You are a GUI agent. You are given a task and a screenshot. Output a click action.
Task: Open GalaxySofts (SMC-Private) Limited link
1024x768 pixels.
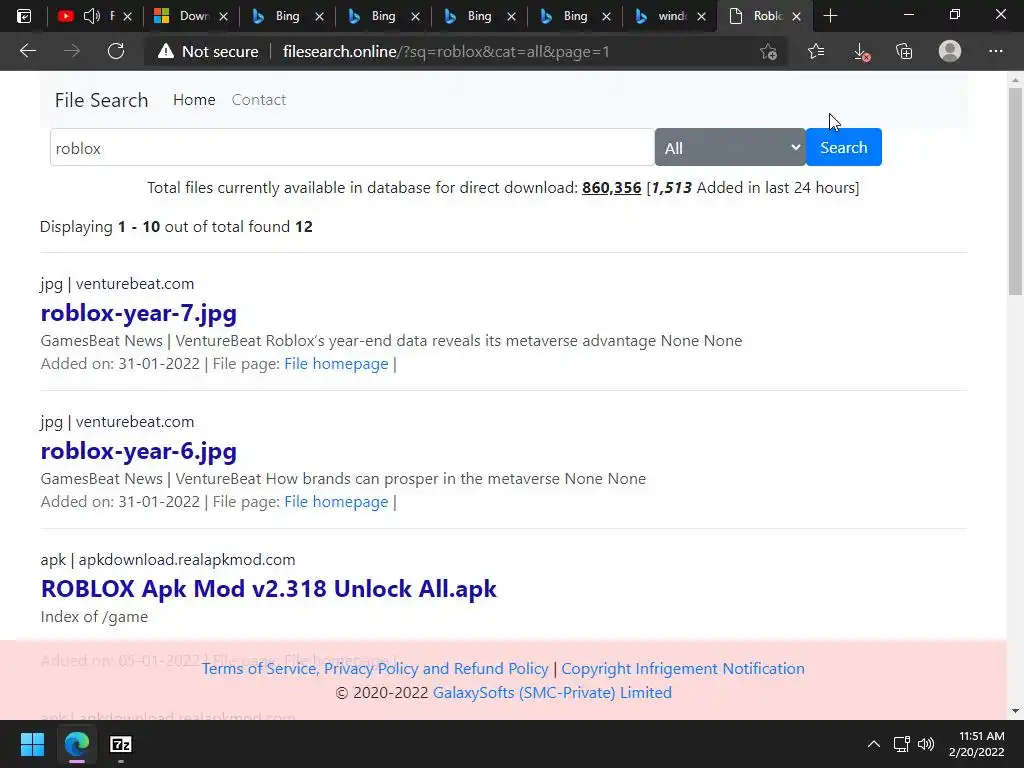coord(552,692)
